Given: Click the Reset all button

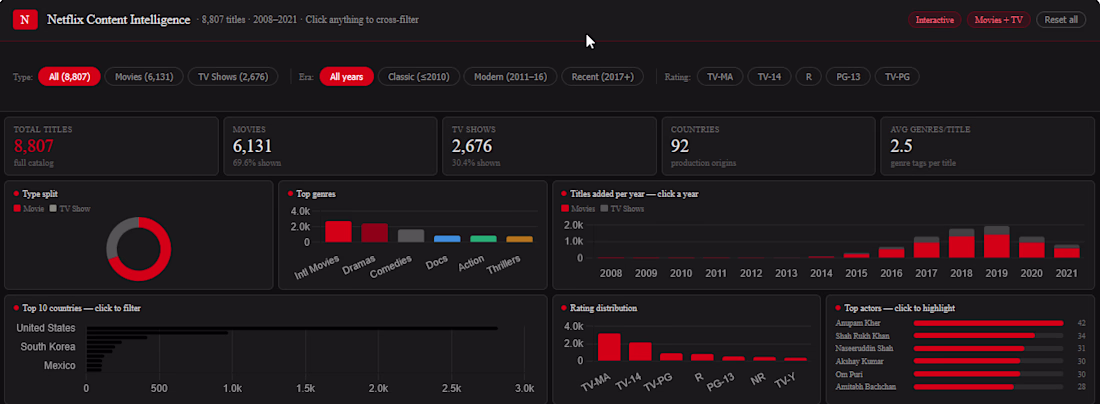Looking at the screenshot, I should 1061,20.
